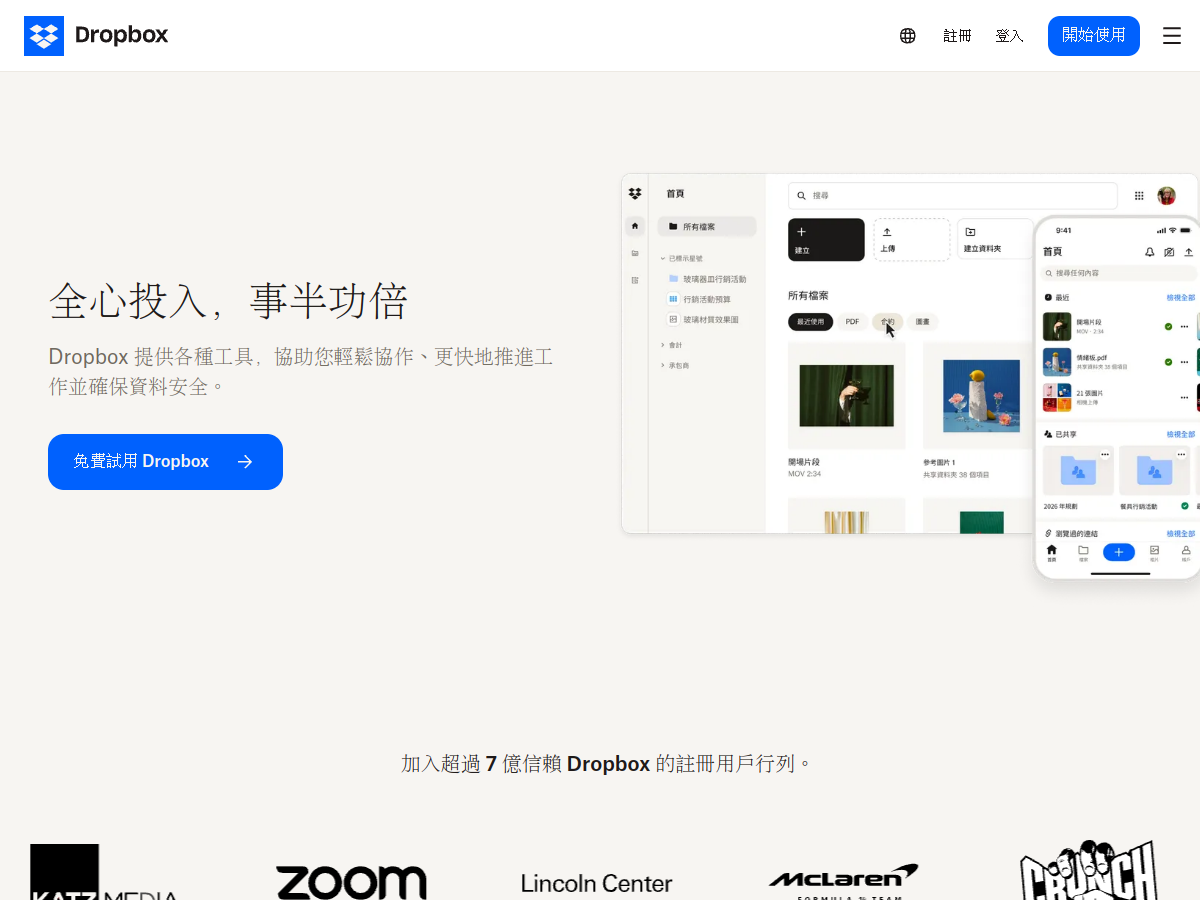Select the 圖畫 filter chip
This screenshot has height=900, width=1200.
[x=923, y=322]
